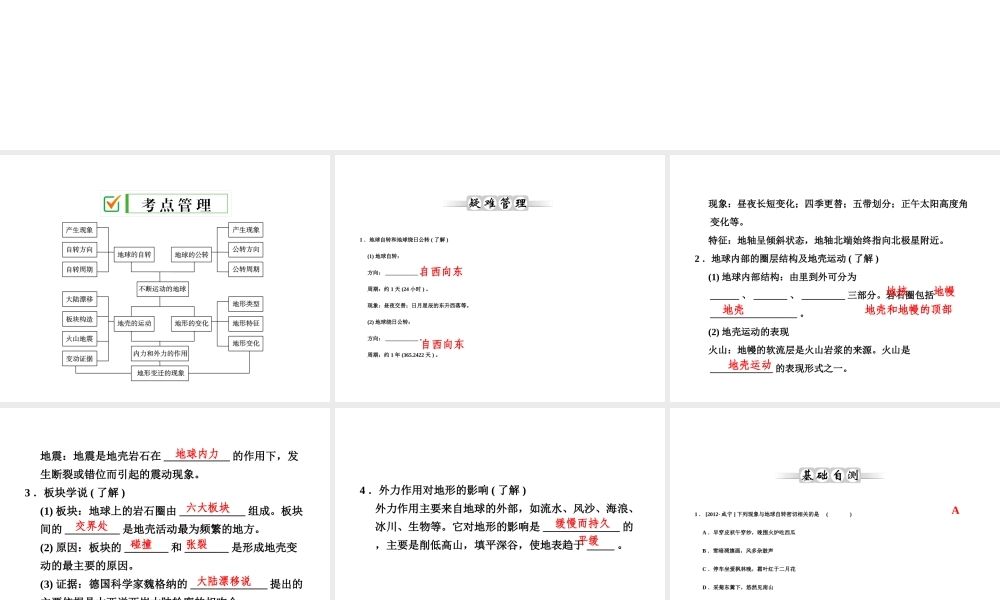1000x600 pixels.
Task: Select the 考点管理 title banner
Action: click(x=165, y=203)
